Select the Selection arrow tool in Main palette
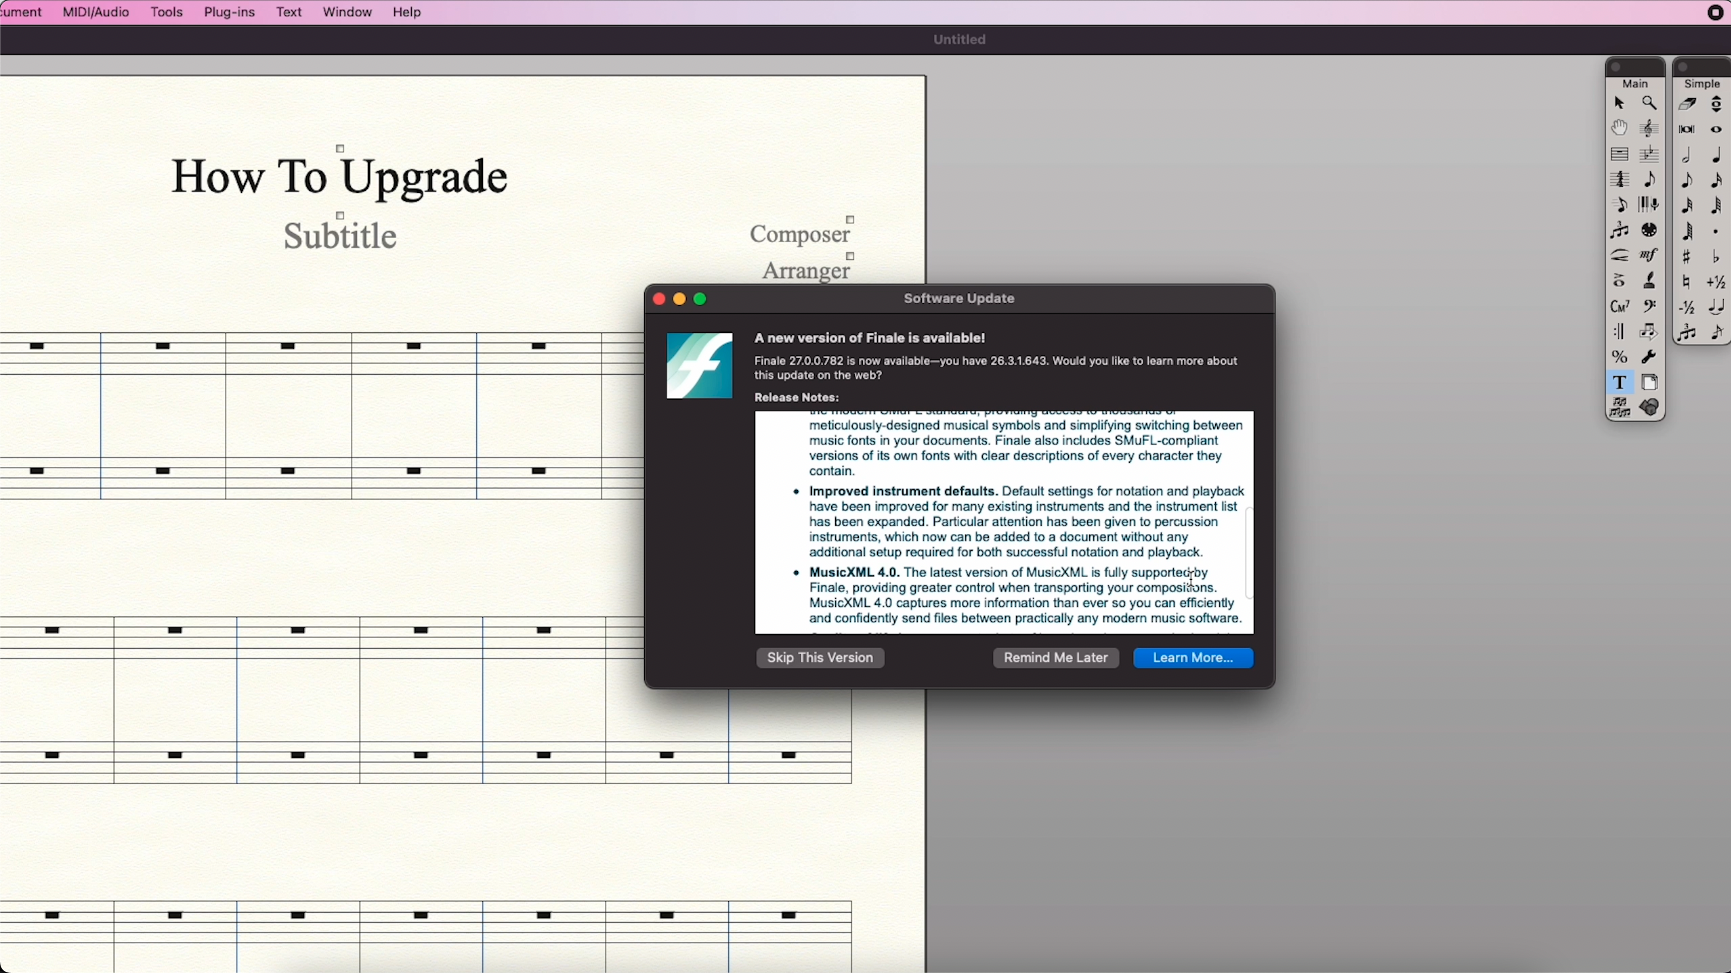The image size is (1731, 973). [1619, 103]
